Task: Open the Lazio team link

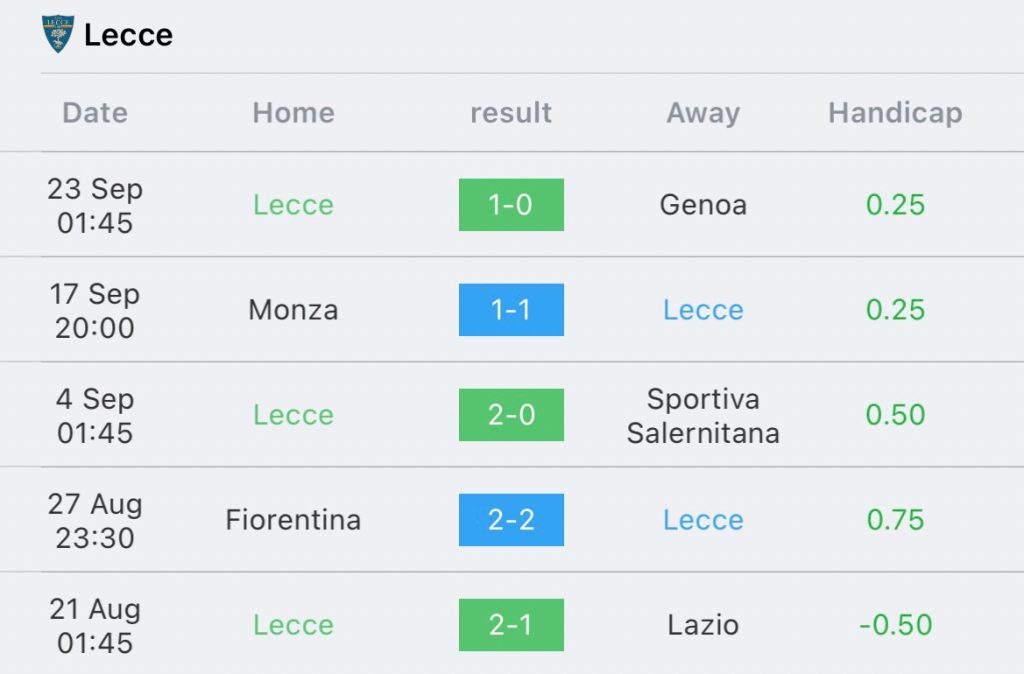Action: click(x=703, y=625)
